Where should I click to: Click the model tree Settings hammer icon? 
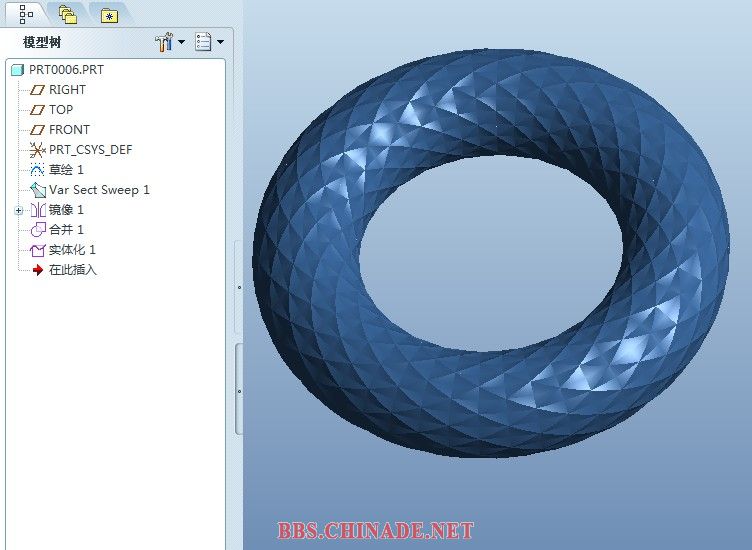(164, 42)
